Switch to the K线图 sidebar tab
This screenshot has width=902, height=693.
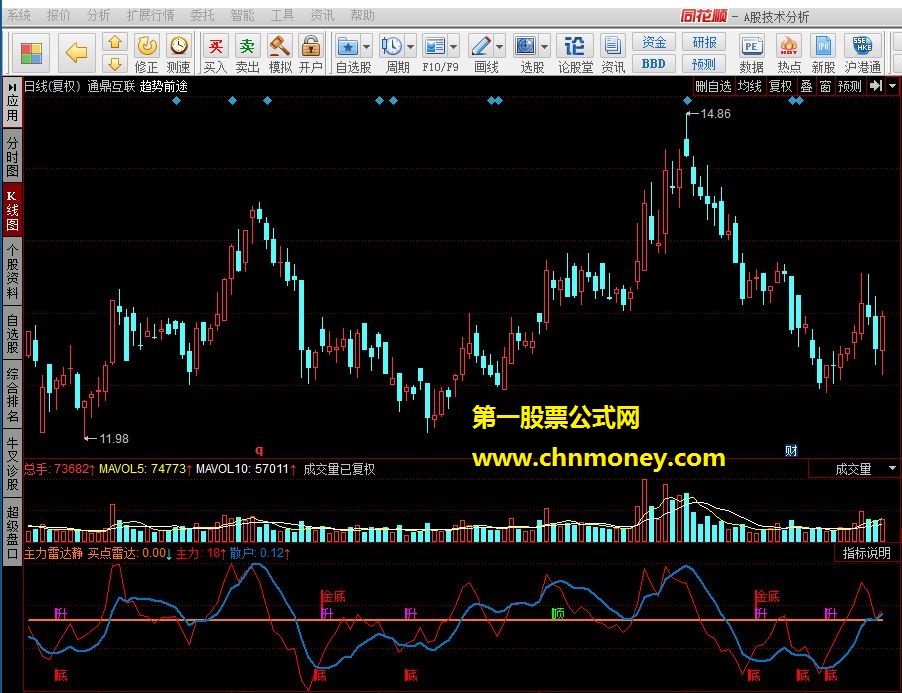pyautogui.click(x=12, y=210)
